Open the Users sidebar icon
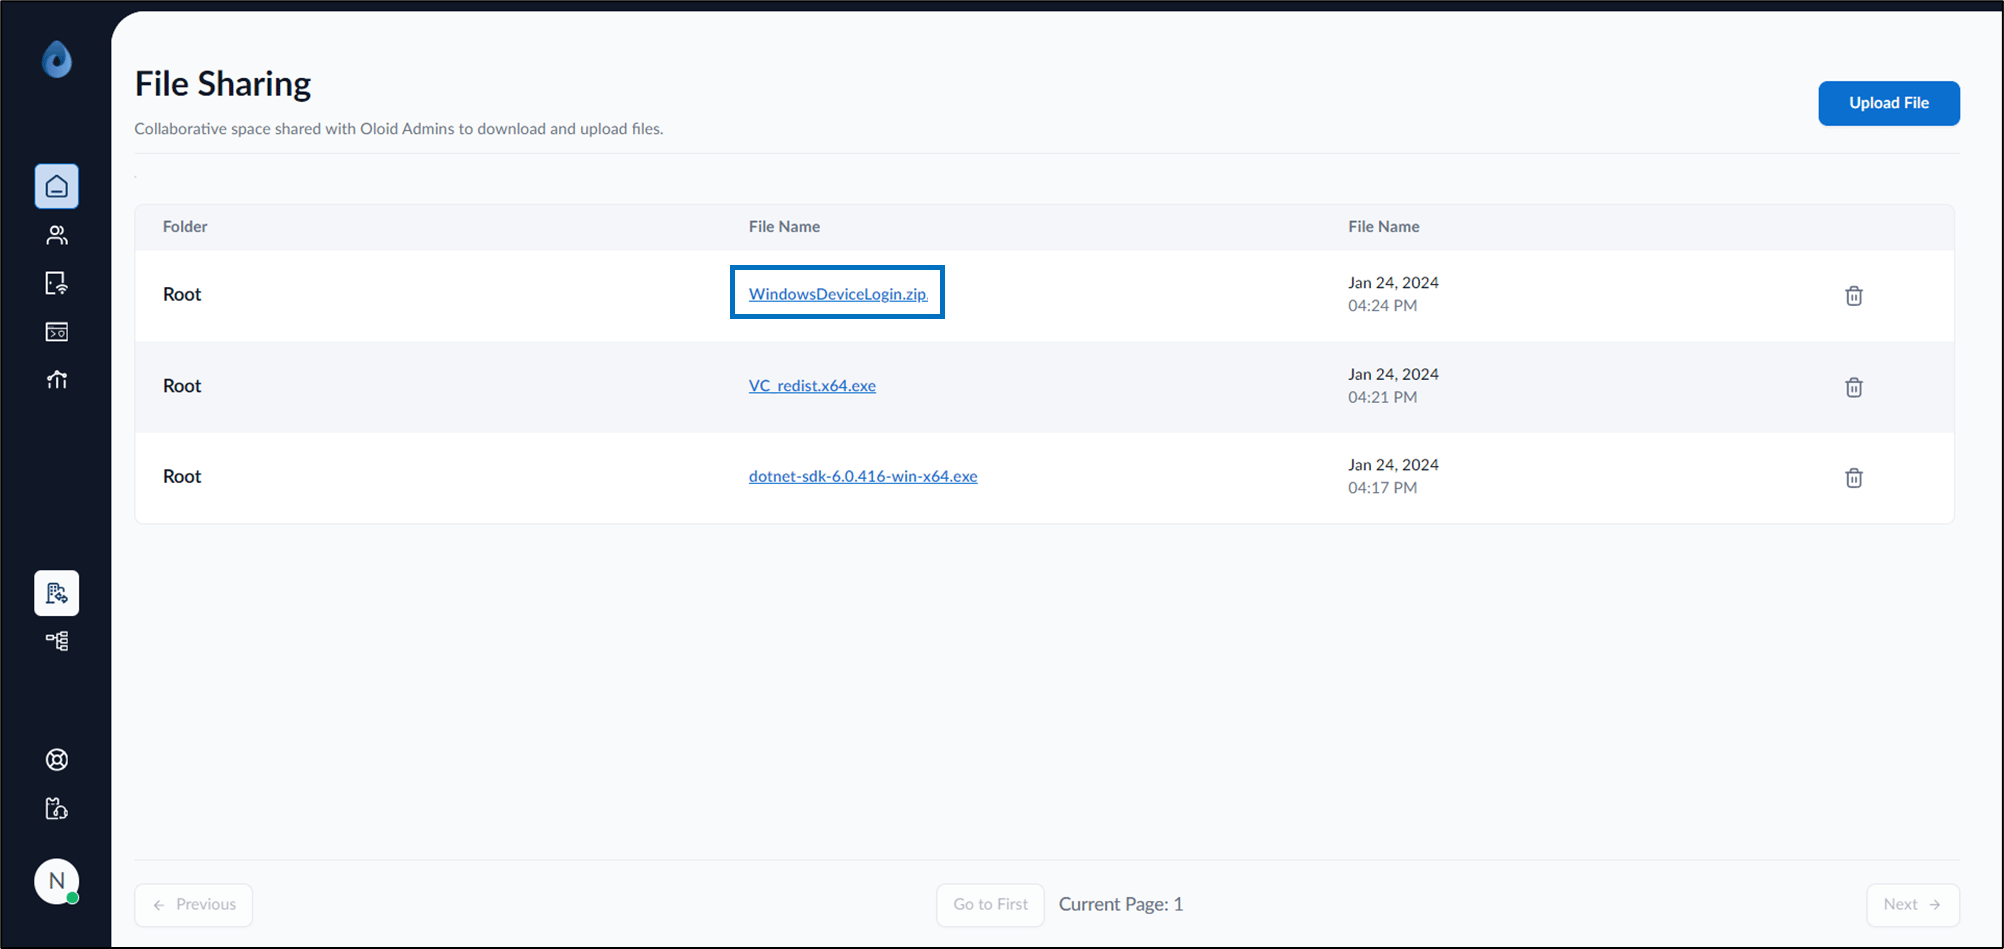The height and width of the screenshot is (949, 2004). pos(57,235)
